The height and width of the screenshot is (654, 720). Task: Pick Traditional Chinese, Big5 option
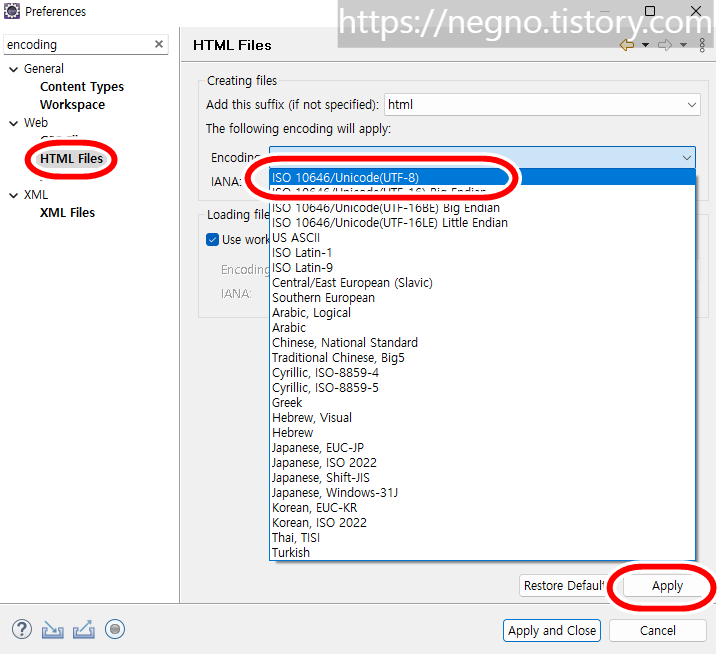(x=482, y=358)
